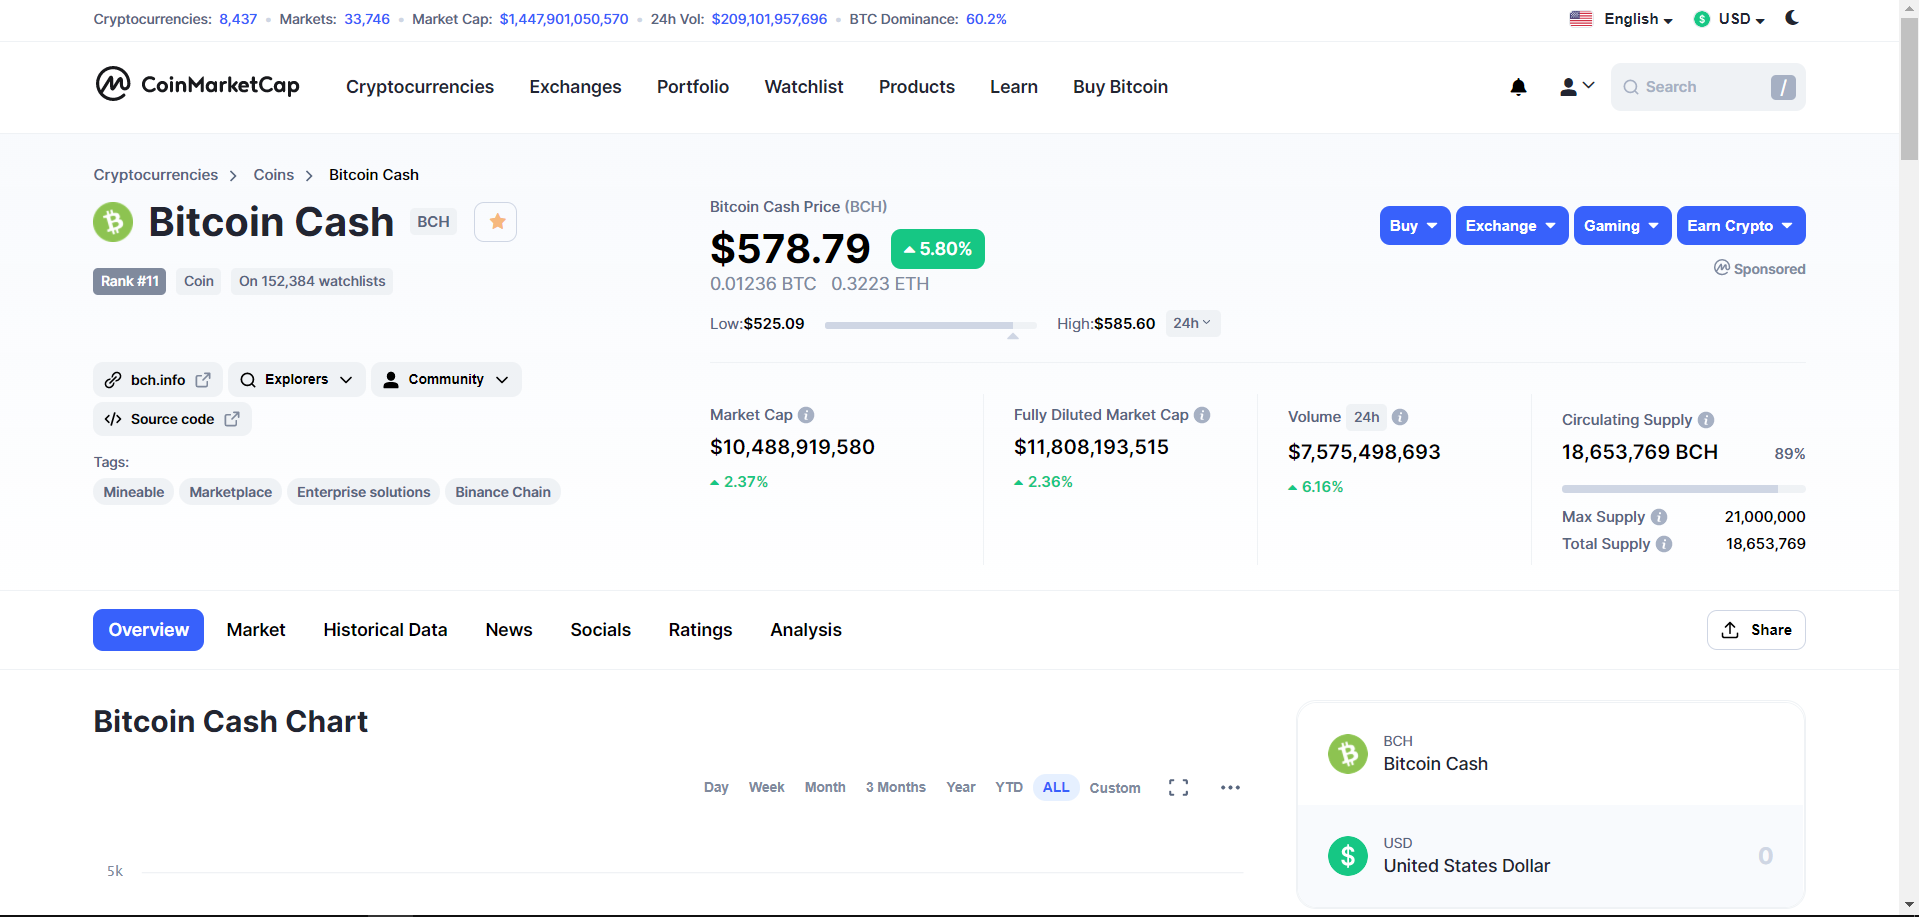Open the notifications bell
1919x917 pixels.
pos(1518,87)
